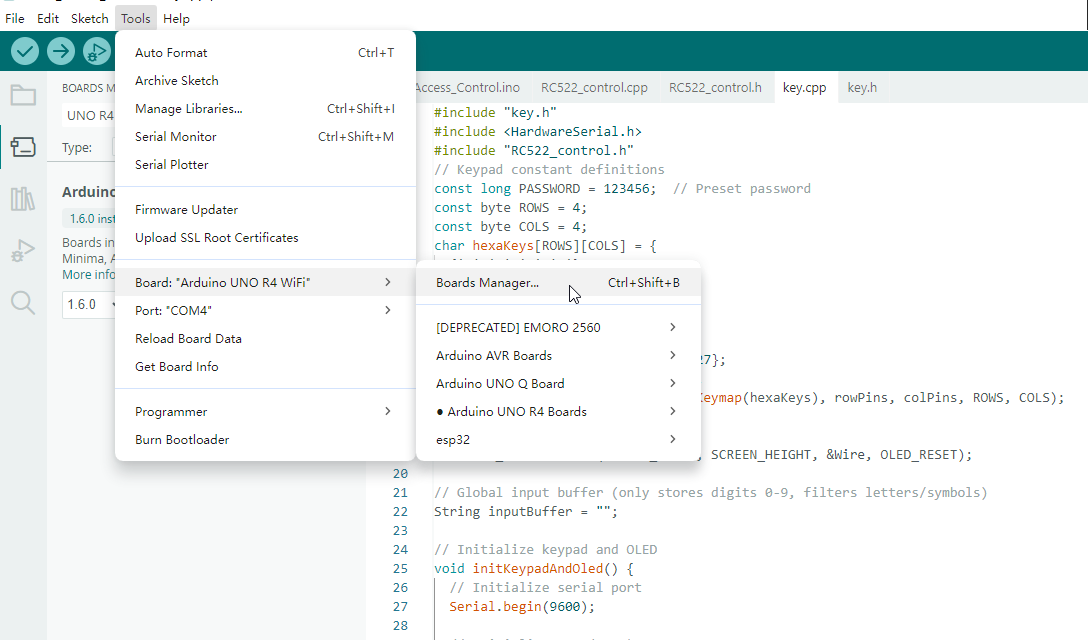
Task: Expand the Arduino AVR Boards group
Action: pyautogui.click(x=558, y=355)
